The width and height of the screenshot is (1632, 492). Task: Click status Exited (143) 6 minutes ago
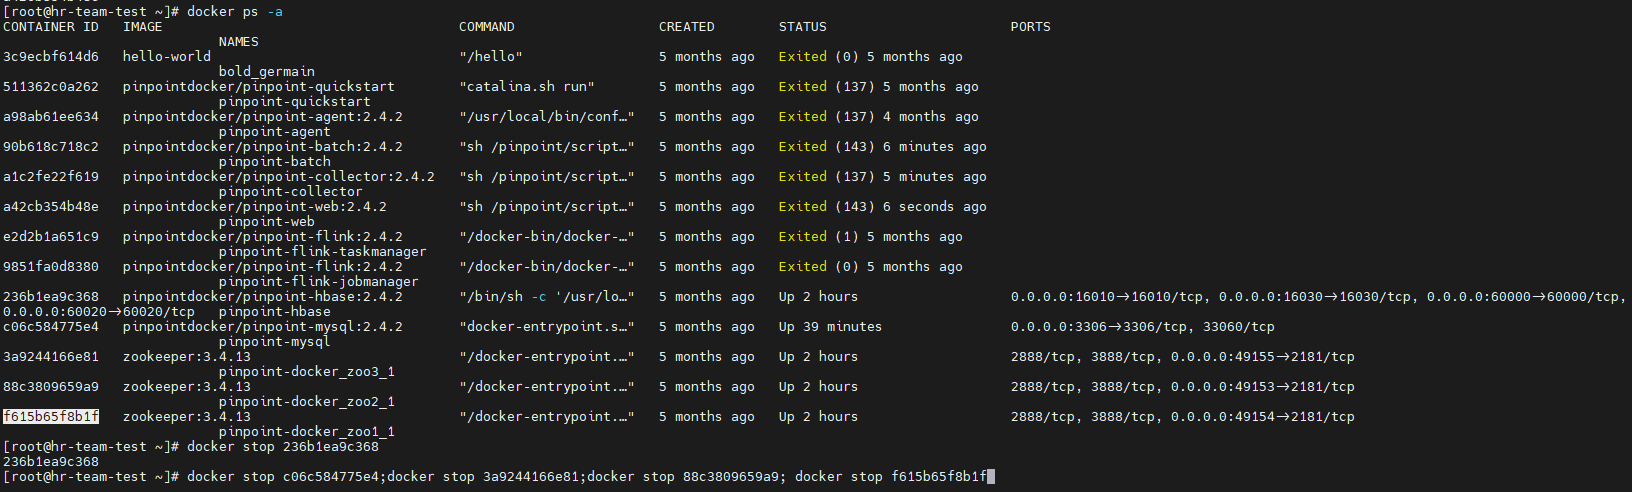point(883,147)
